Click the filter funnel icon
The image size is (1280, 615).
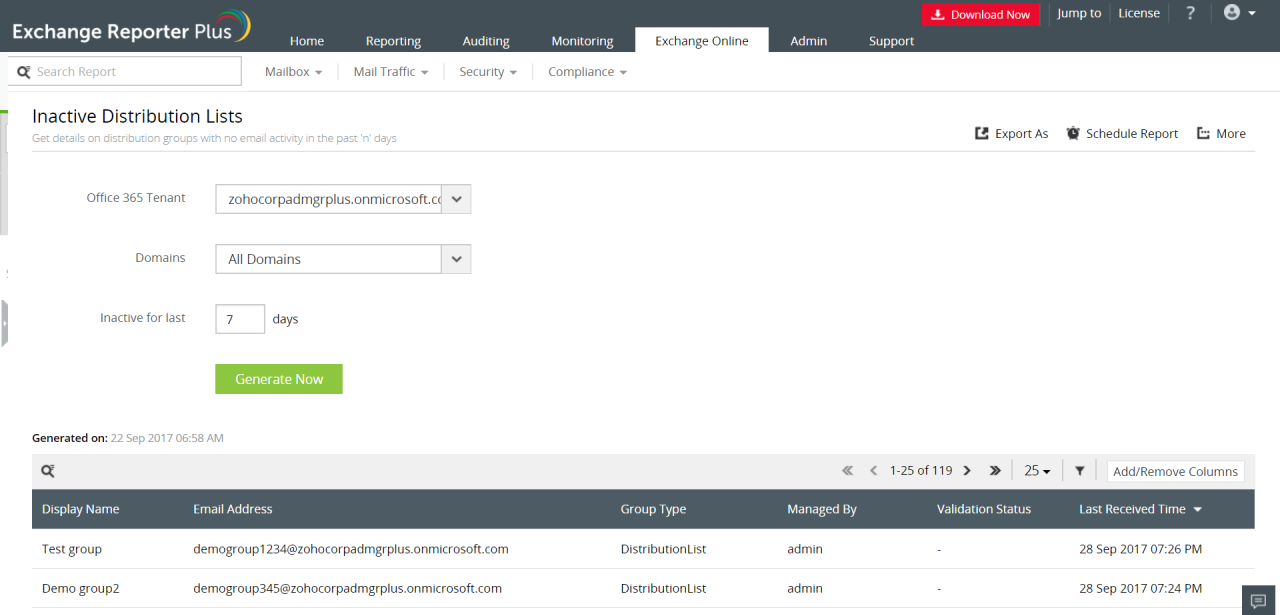pos(1080,471)
